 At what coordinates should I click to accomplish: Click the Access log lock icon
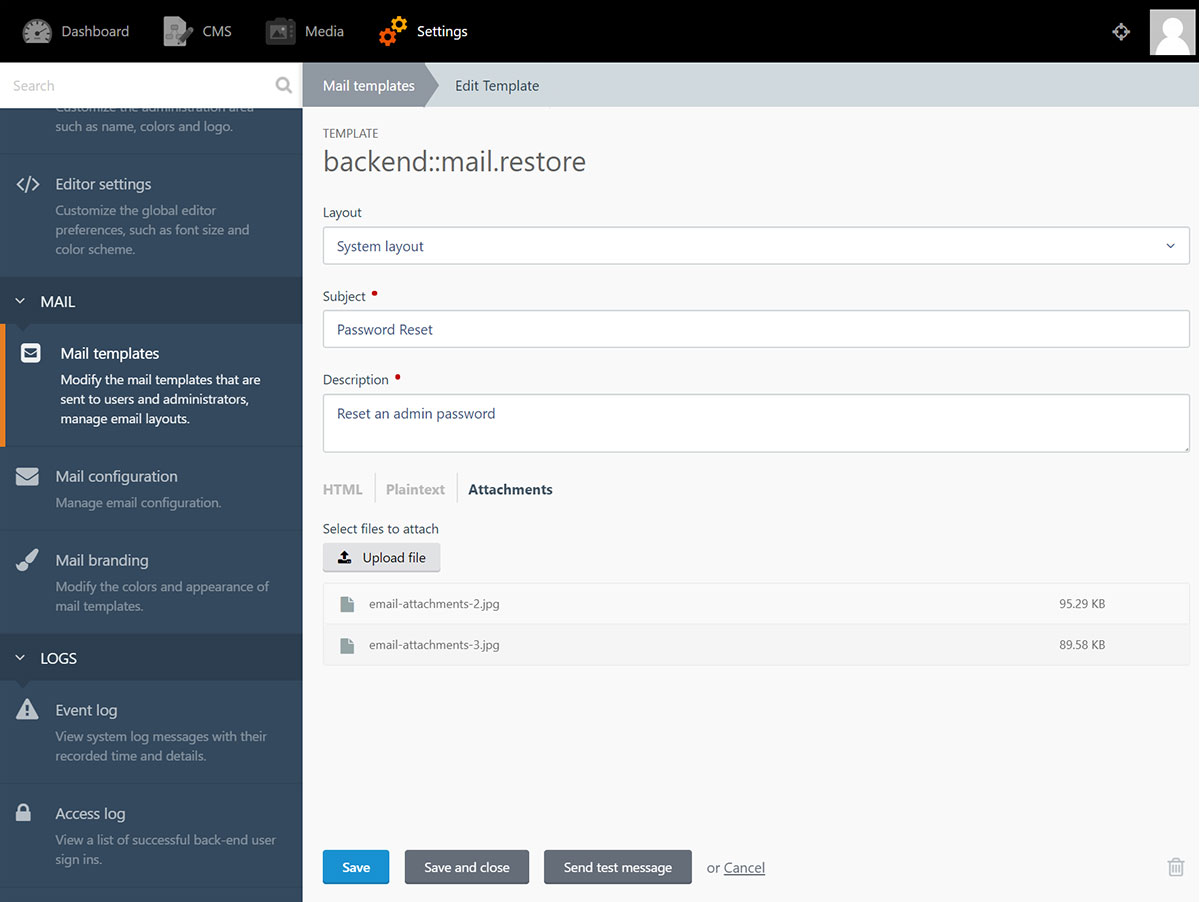[x=24, y=813]
